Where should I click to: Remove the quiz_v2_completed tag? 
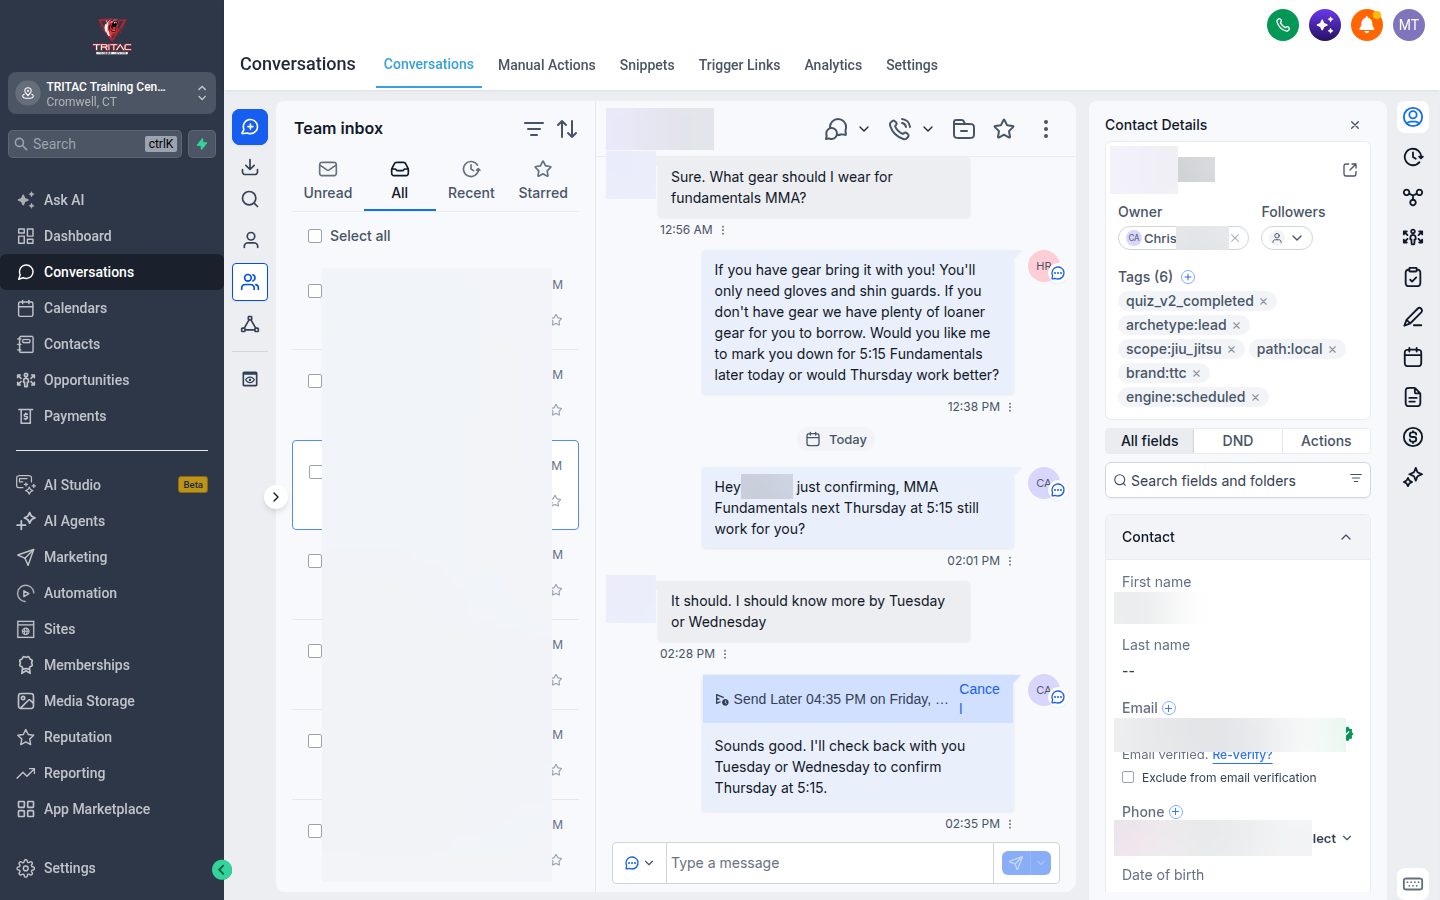click(x=1264, y=301)
